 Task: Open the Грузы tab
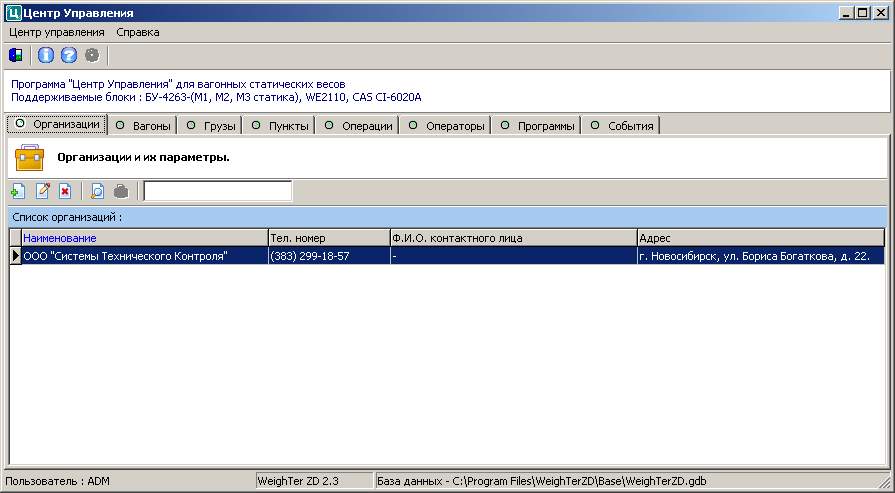pyautogui.click(x=211, y=126)
